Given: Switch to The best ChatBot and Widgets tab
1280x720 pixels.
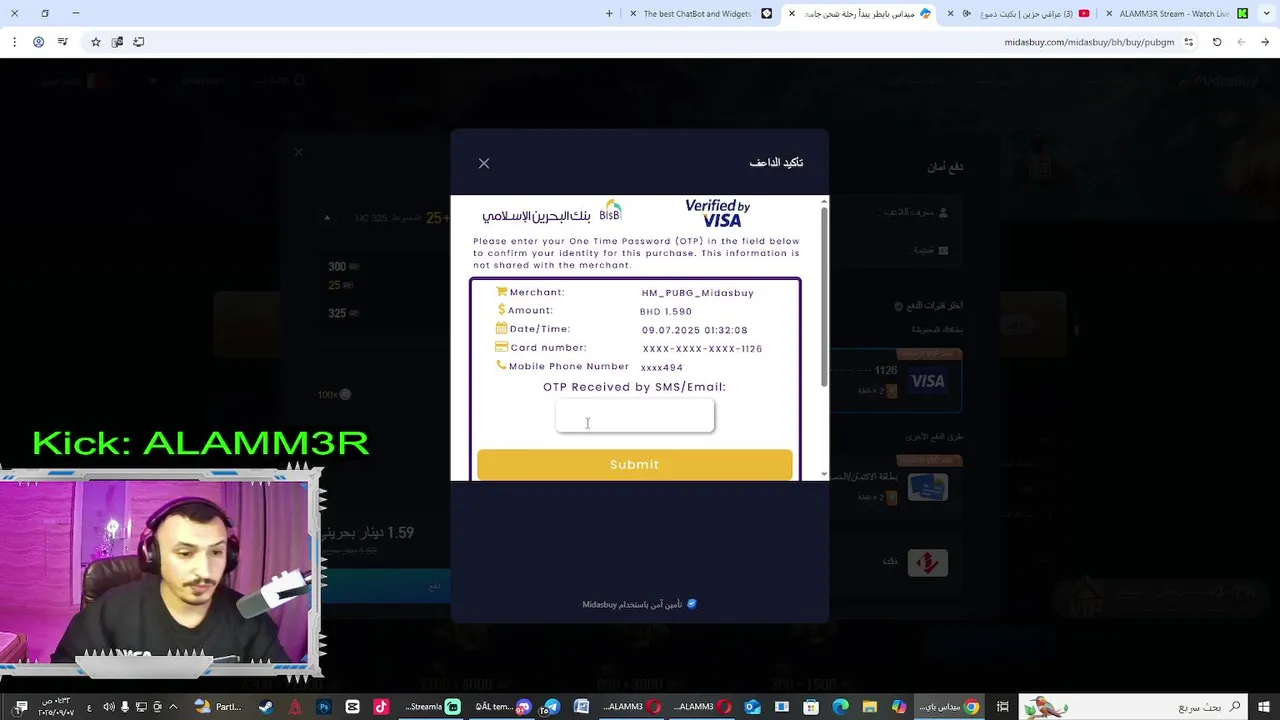Looking at the screenshot, I should (x=700, y=13).
